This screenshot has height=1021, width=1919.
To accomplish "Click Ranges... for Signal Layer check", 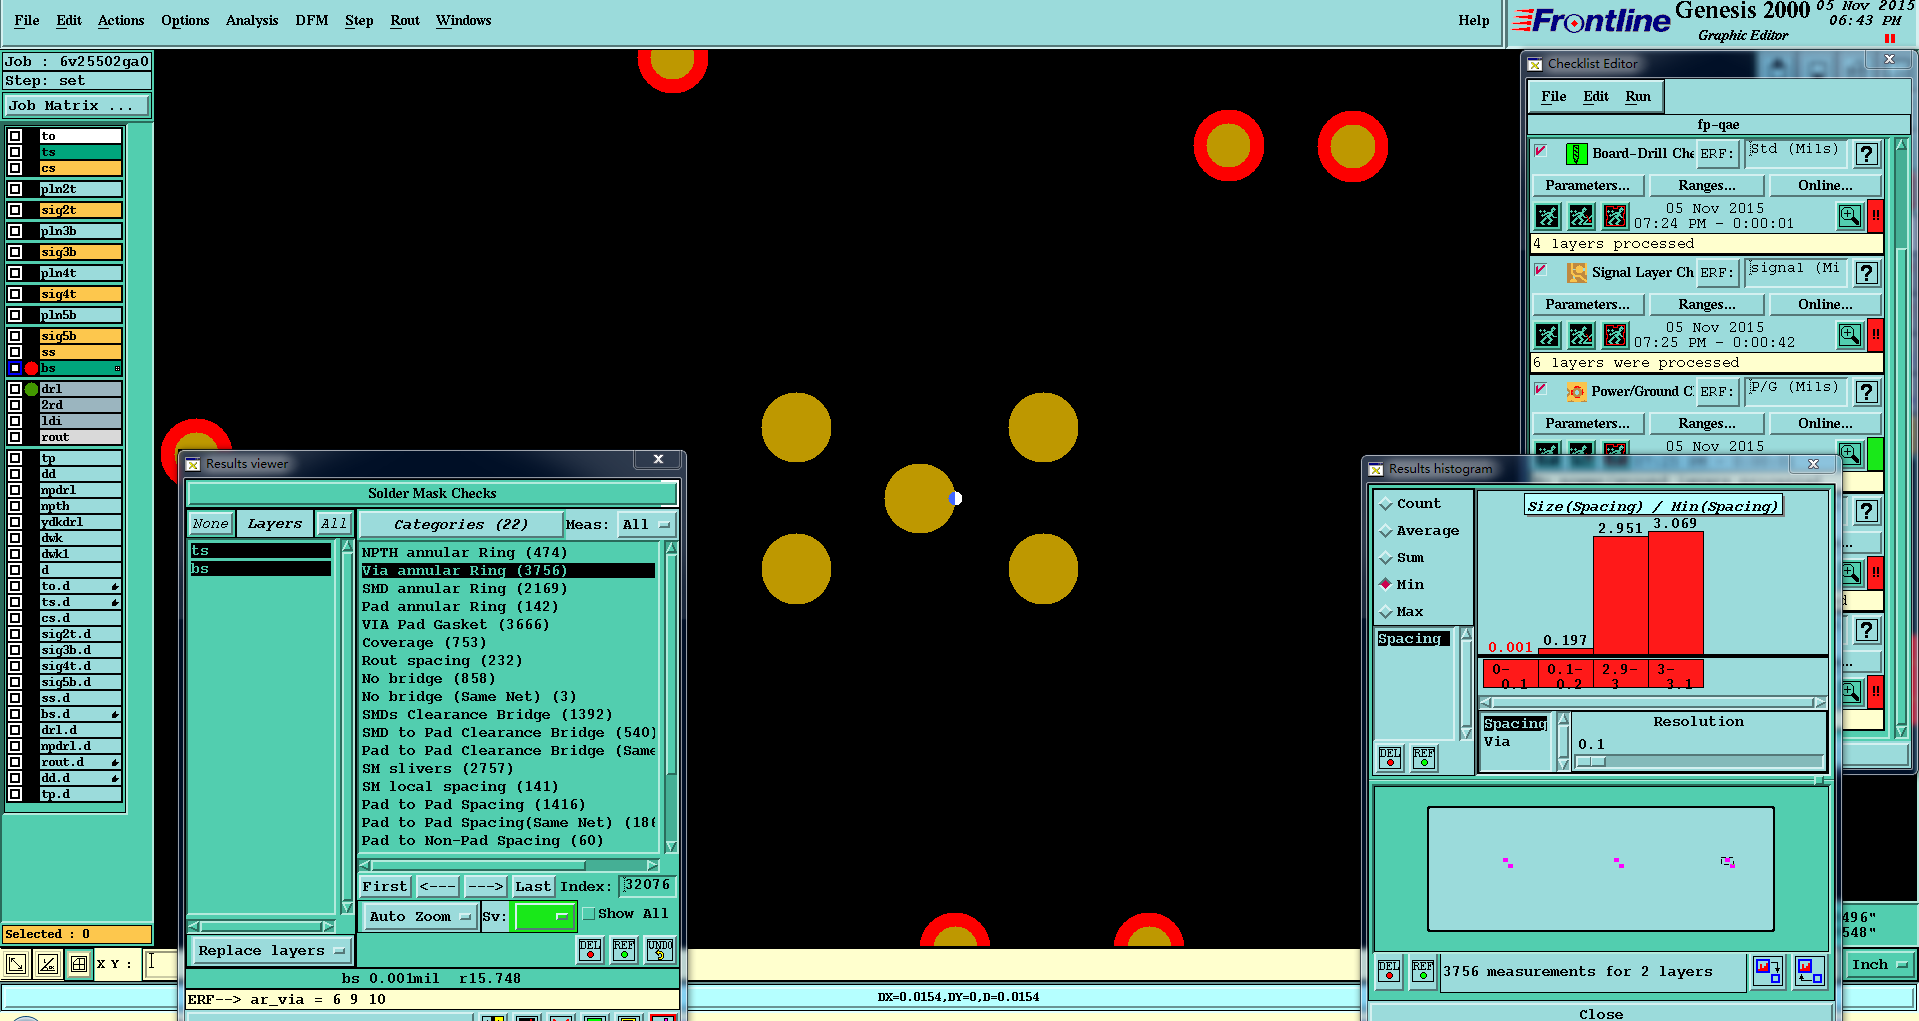I will click(1707, 304).
